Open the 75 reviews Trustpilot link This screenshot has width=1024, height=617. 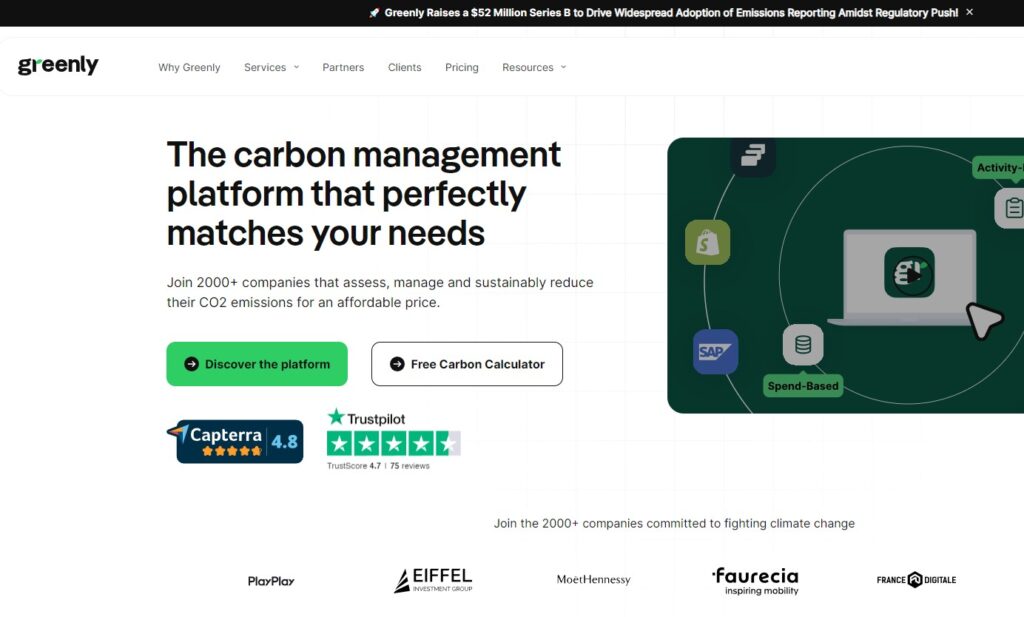click(x=409, y=466)
